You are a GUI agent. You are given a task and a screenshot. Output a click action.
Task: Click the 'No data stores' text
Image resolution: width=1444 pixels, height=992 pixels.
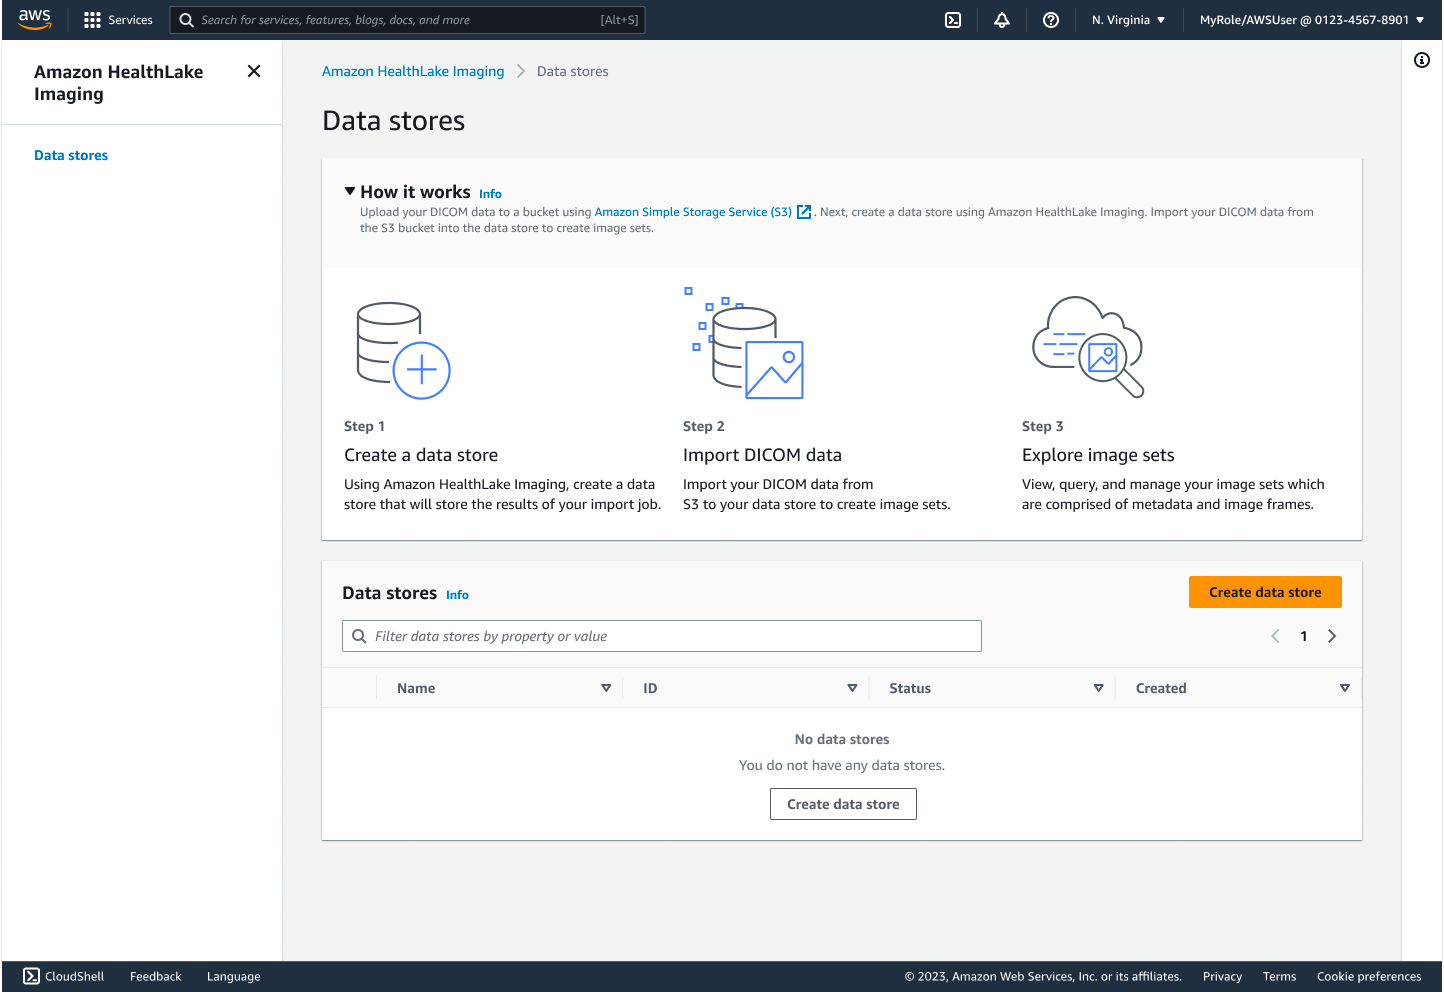[x=842, y=739]
